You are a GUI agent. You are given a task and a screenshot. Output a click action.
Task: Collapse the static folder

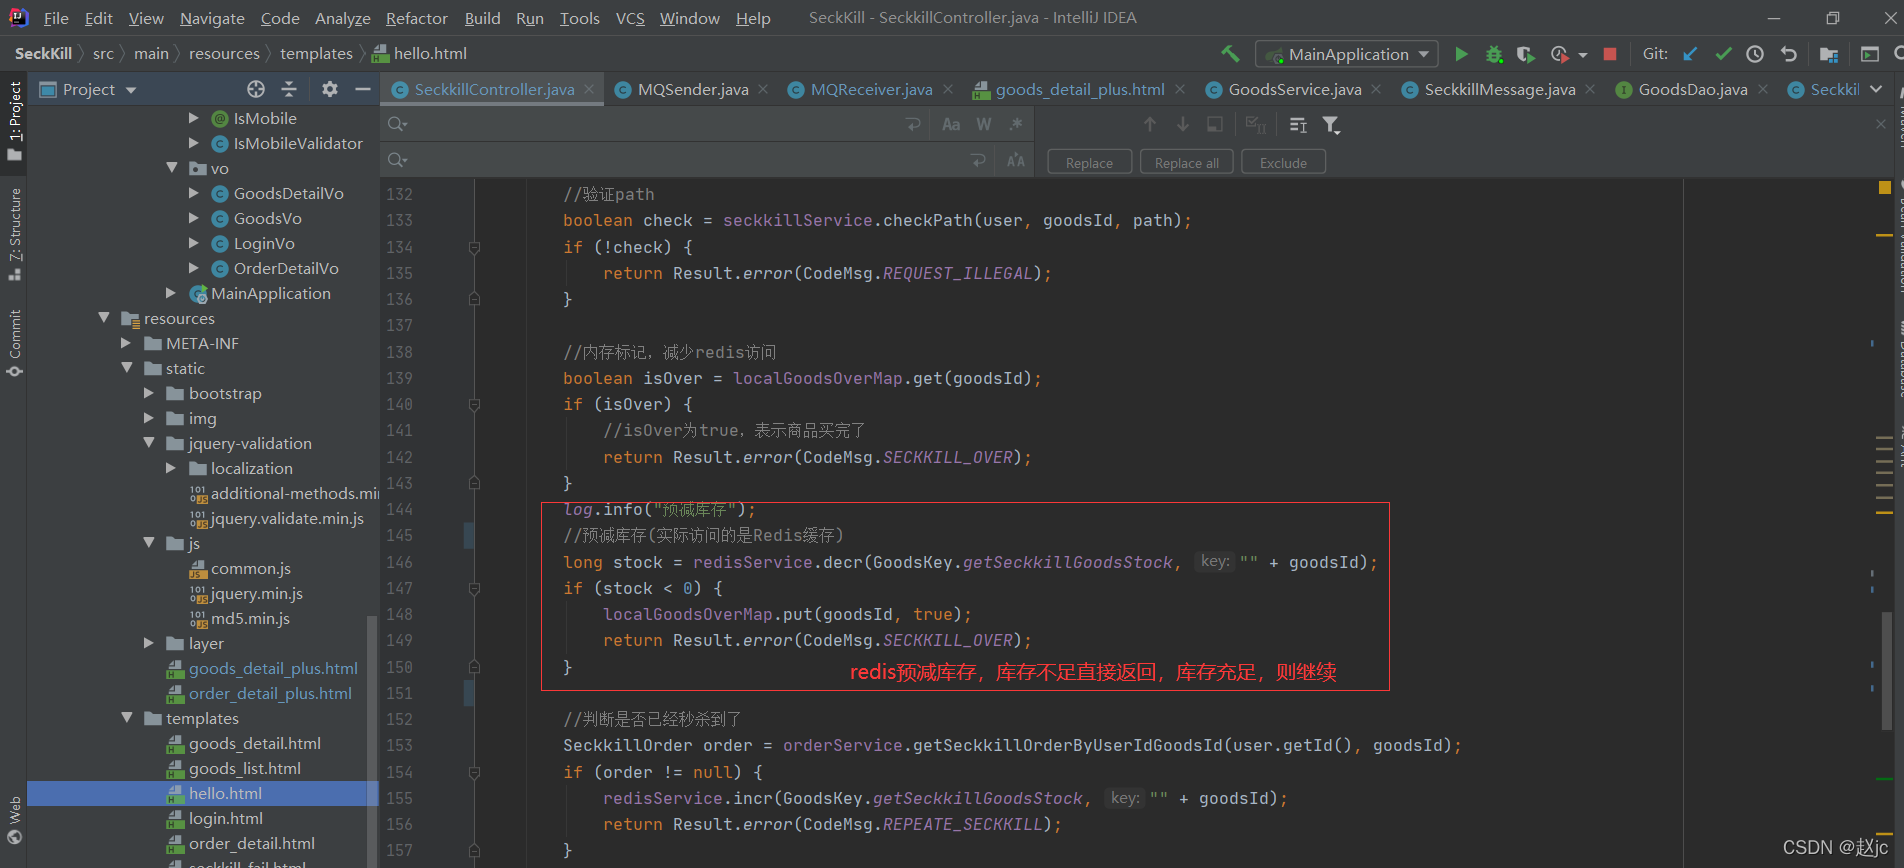tap(126, 368)
